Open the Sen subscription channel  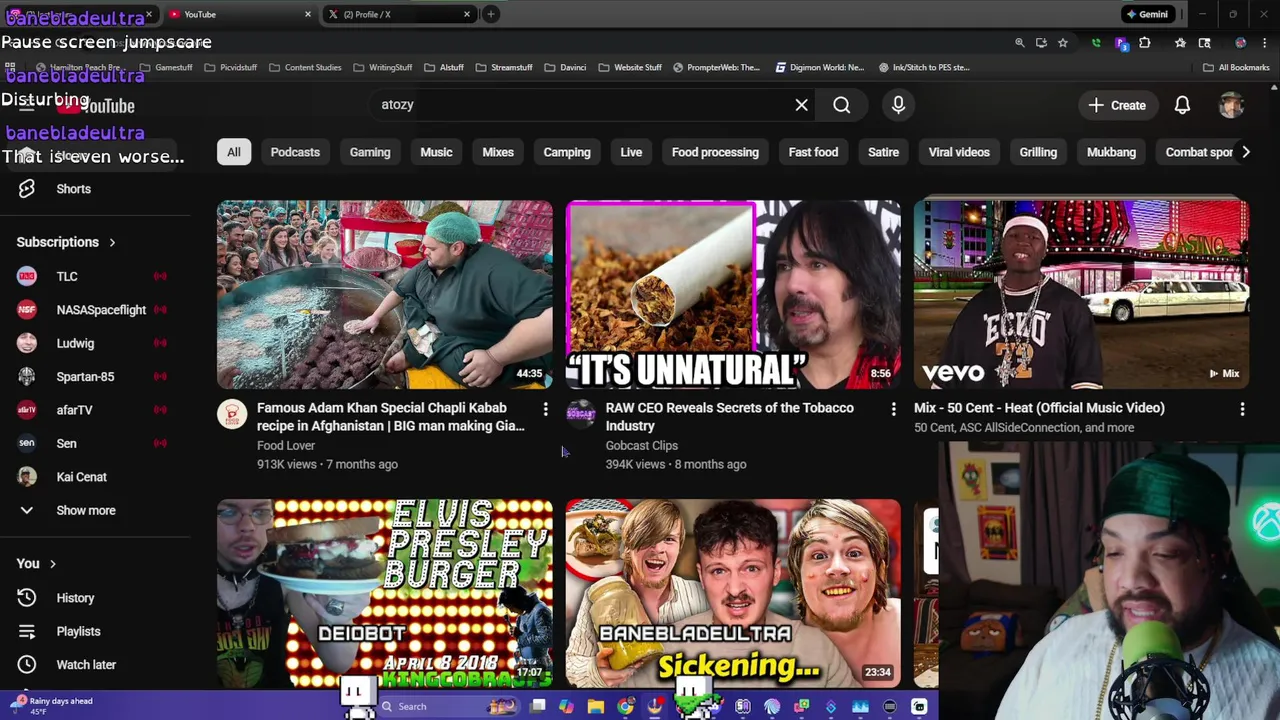66,444
